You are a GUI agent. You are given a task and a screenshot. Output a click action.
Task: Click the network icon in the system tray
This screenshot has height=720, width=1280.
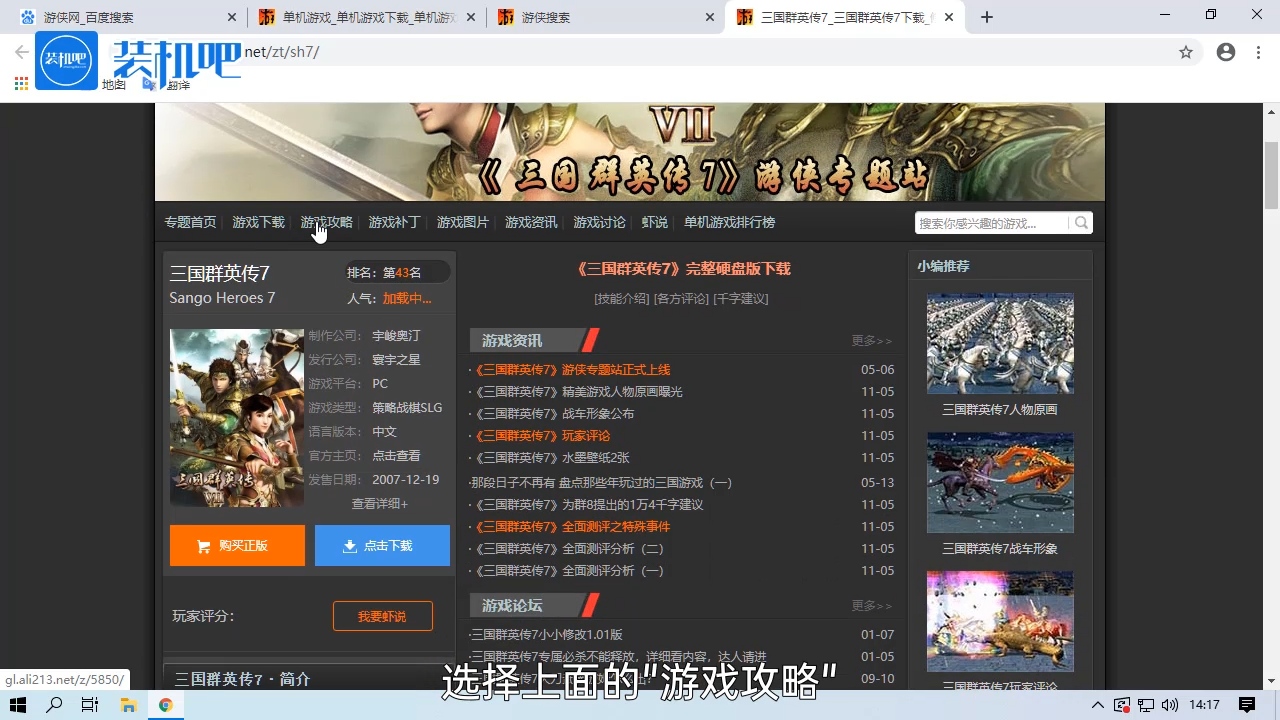tap(1145, 705)
